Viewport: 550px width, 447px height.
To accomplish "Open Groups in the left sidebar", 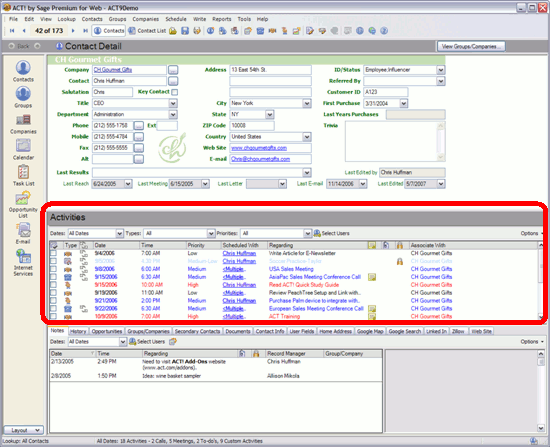I will point(23,97).
